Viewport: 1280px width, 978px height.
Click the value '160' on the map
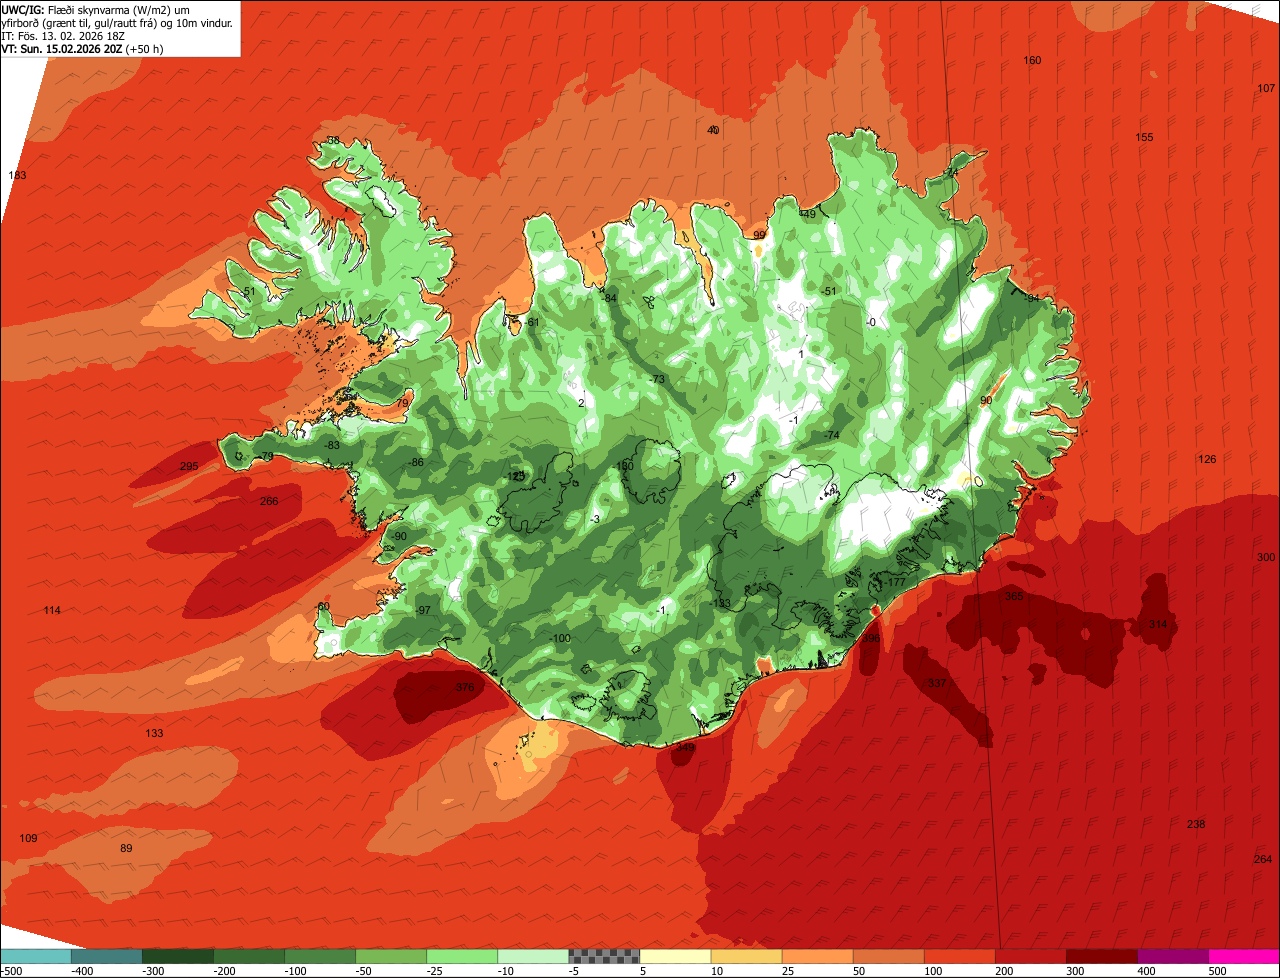(x=1032, y=61)
